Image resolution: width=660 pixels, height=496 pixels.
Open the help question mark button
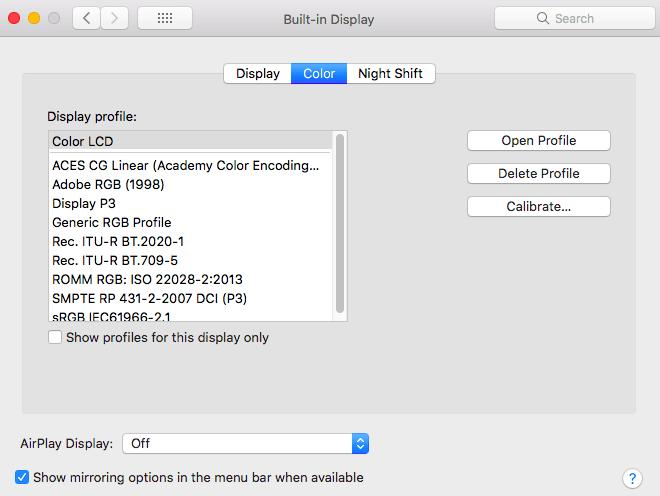631,478
